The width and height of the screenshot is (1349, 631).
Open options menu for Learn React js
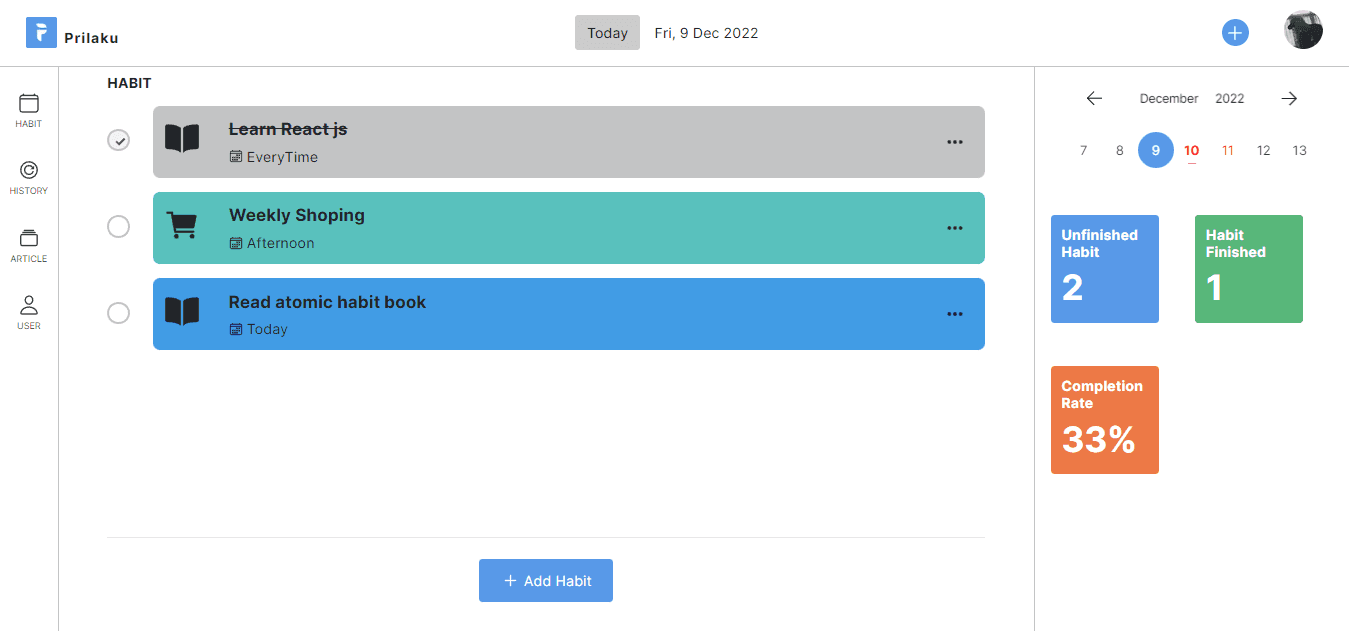(954, 142)
